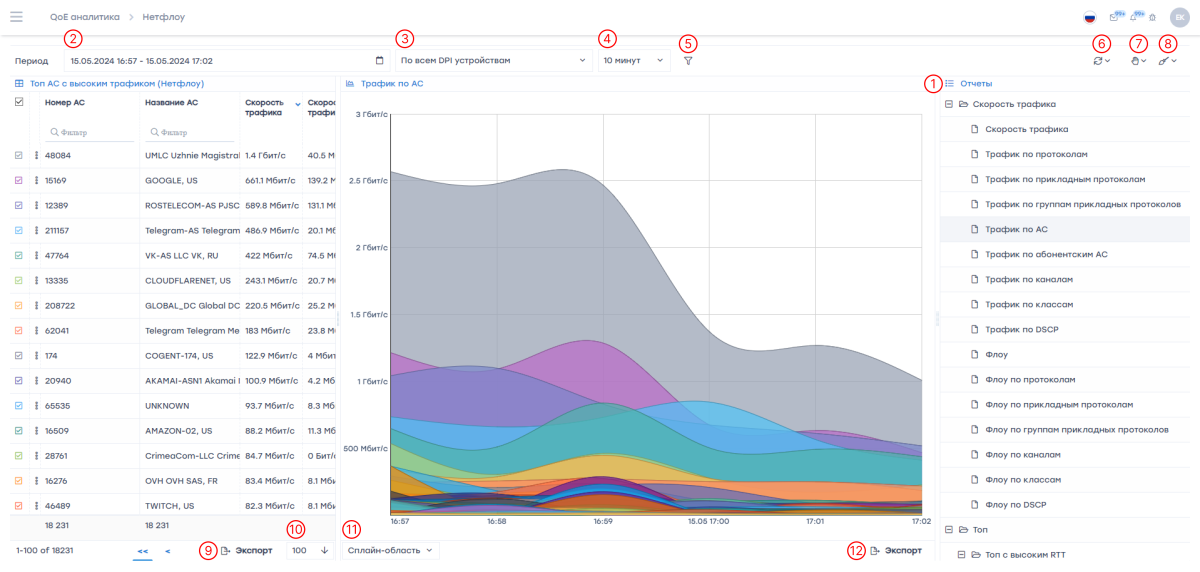Click the bug report icon
The image size is (1200, 572).
(1152, 17)
